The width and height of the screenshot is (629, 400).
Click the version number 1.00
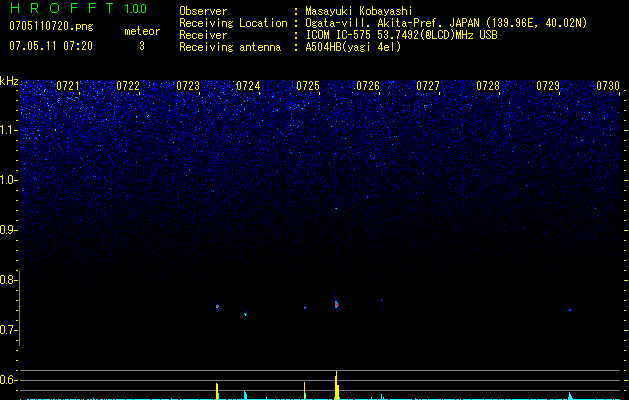click(x=136, y=9)
